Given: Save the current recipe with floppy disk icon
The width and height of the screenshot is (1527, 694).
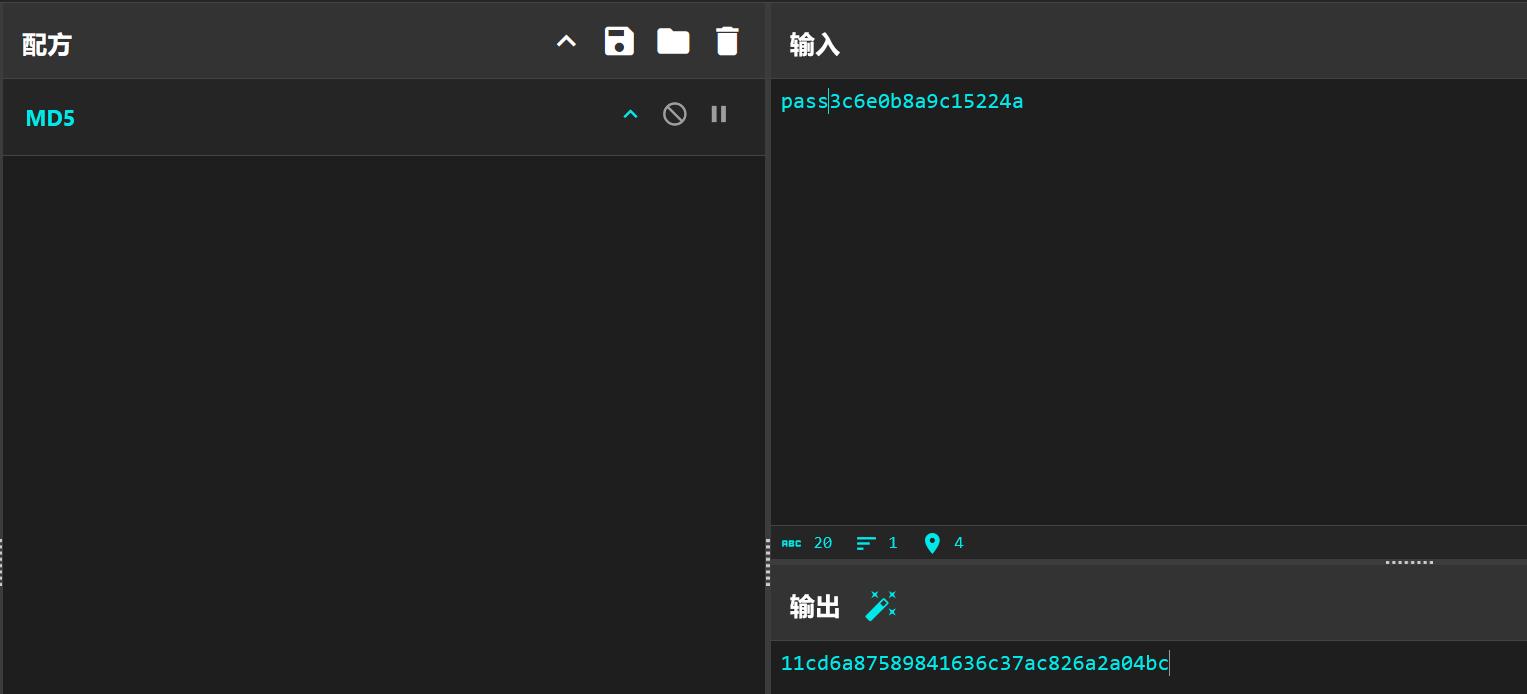Looking at the screenshot, I should point(619,41).
